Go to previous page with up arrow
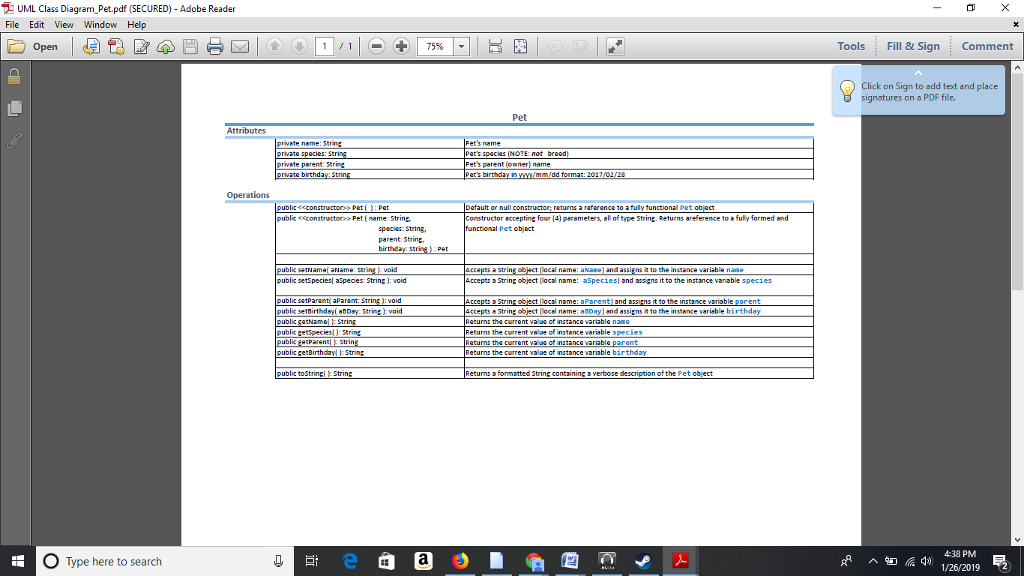This screenshot has height=576, width=1024. [274, 46]
